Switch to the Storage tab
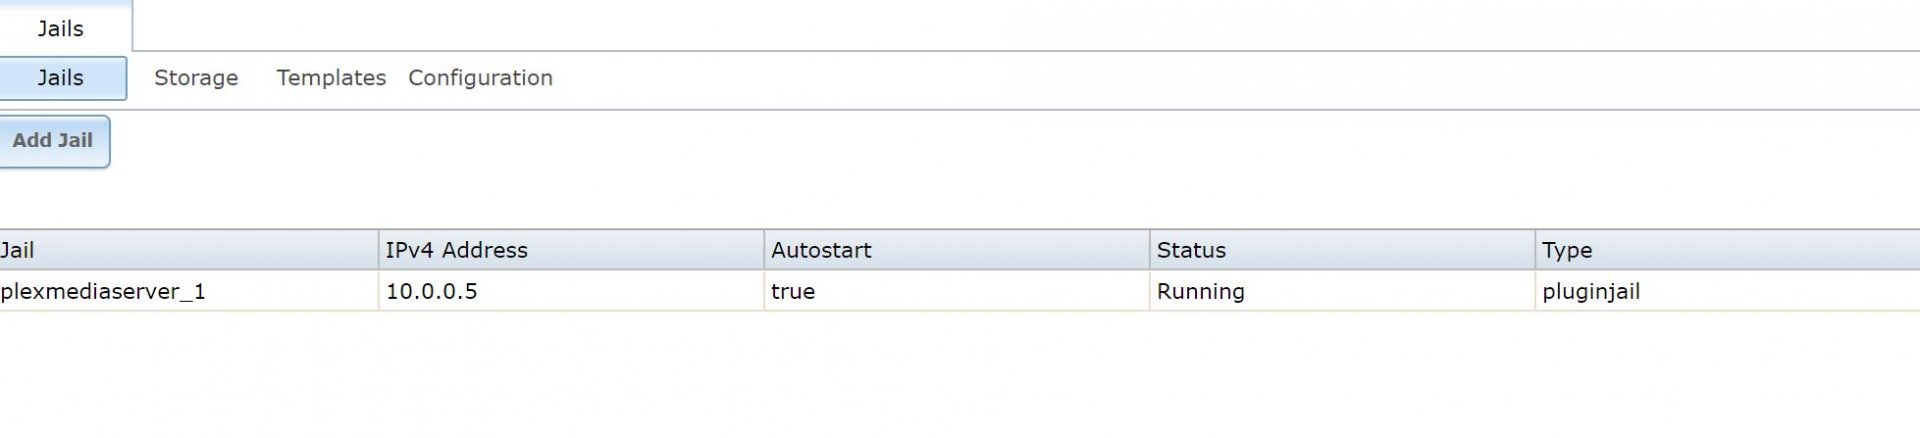The height and width of the screenshot is (438, 1920). coord(196,78)
